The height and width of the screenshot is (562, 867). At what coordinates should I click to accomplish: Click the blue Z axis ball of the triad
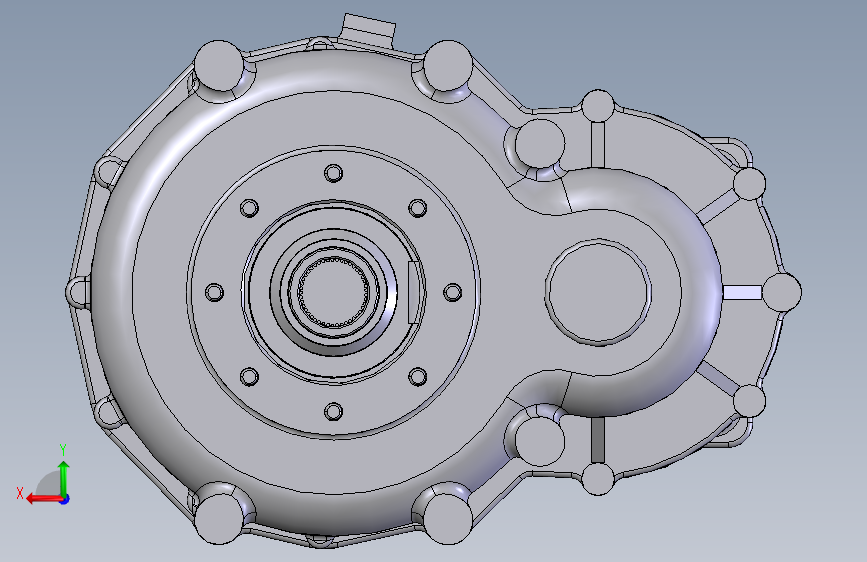click(x=65, y=499)
